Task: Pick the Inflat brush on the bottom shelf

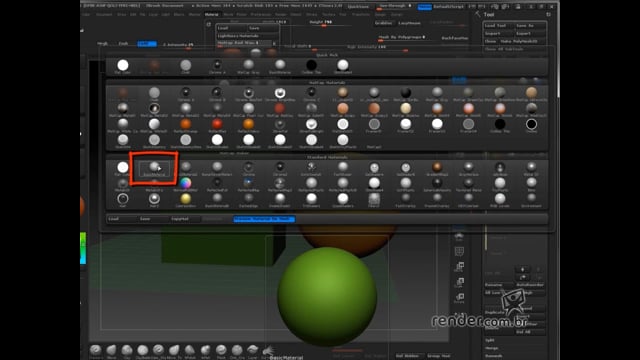Action: pos(206,350)
